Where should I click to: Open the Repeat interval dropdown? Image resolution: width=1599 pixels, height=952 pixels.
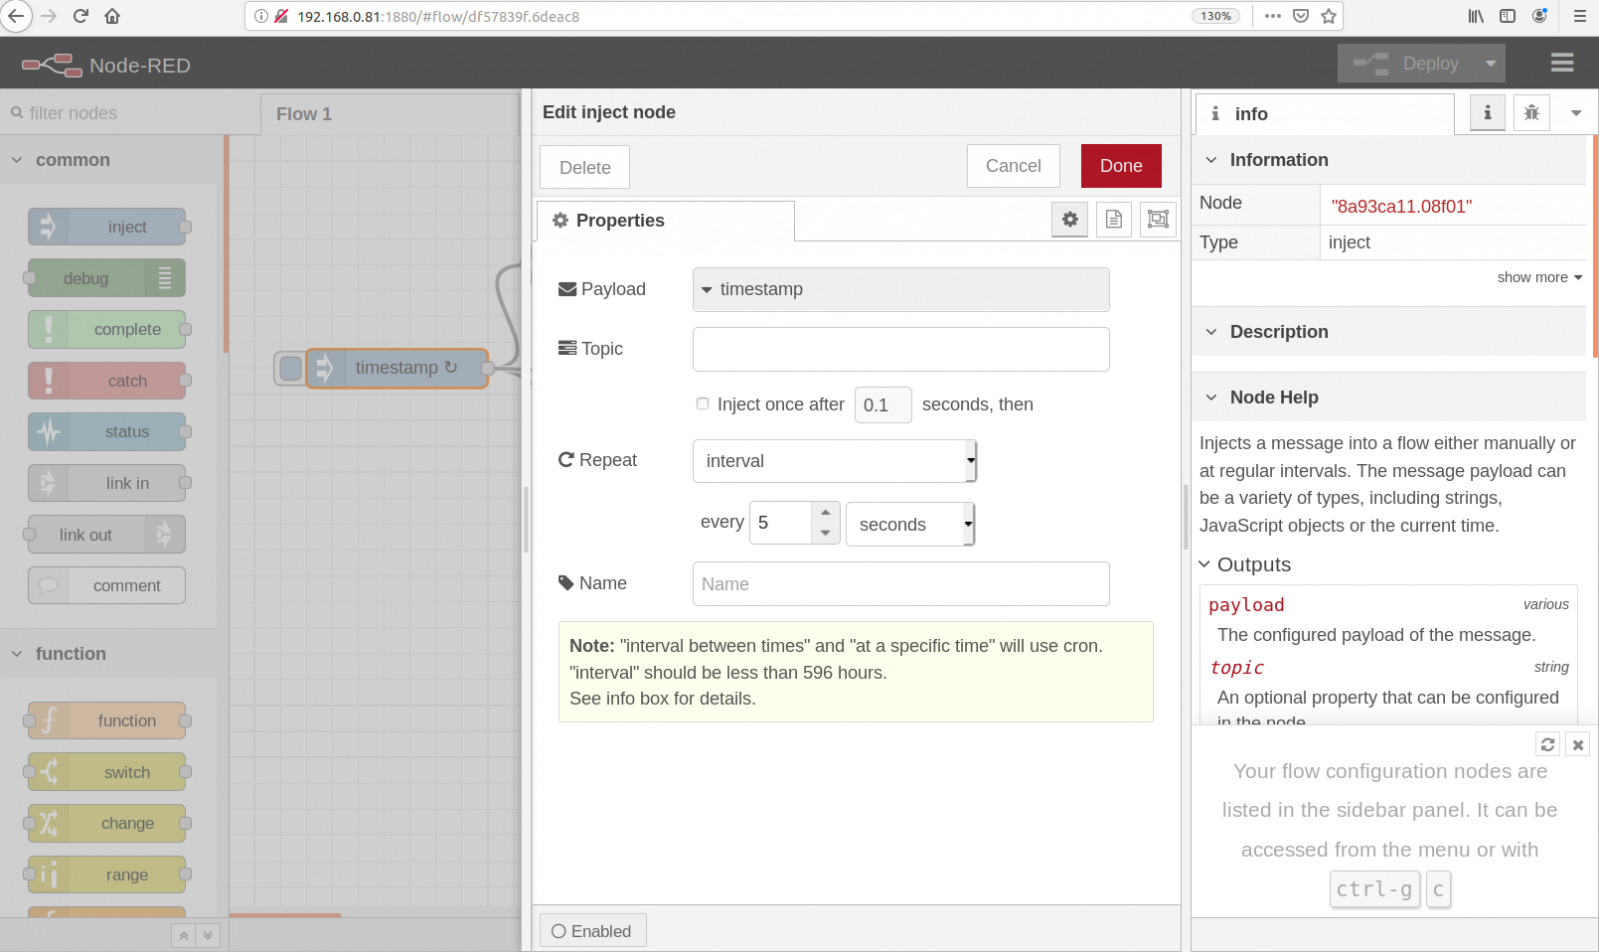pos(834,461)
